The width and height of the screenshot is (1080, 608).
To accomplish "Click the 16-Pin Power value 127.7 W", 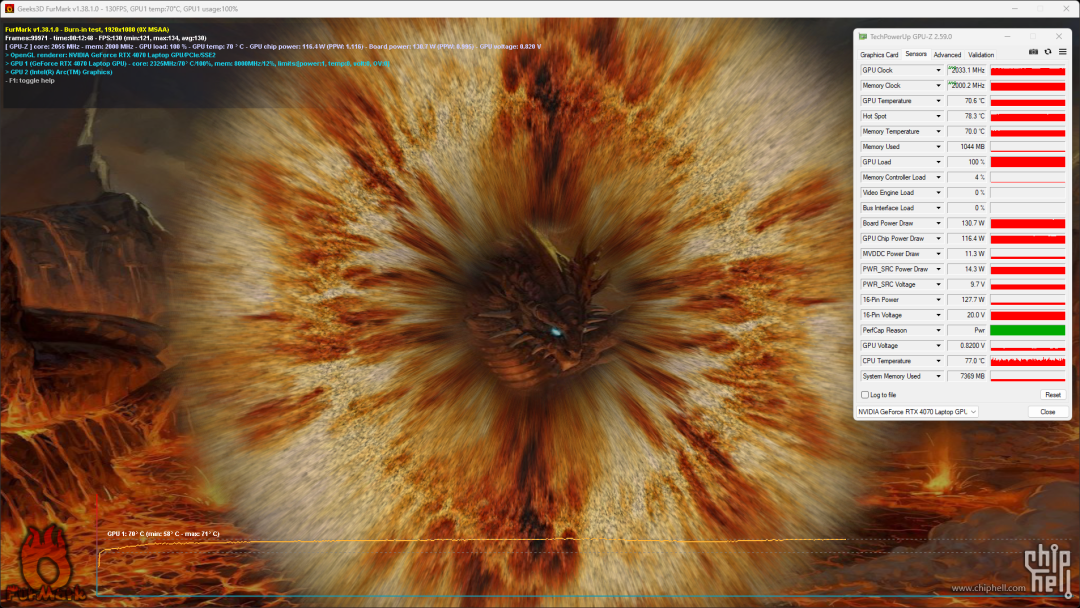I will click(x=966, y=300).
